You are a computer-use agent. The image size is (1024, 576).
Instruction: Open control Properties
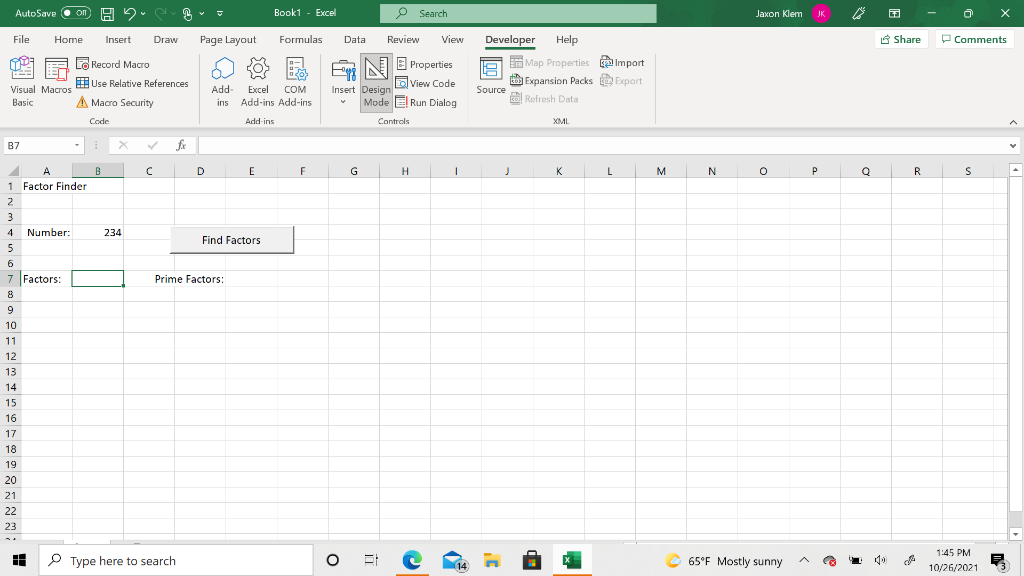(x=424, y=64)
